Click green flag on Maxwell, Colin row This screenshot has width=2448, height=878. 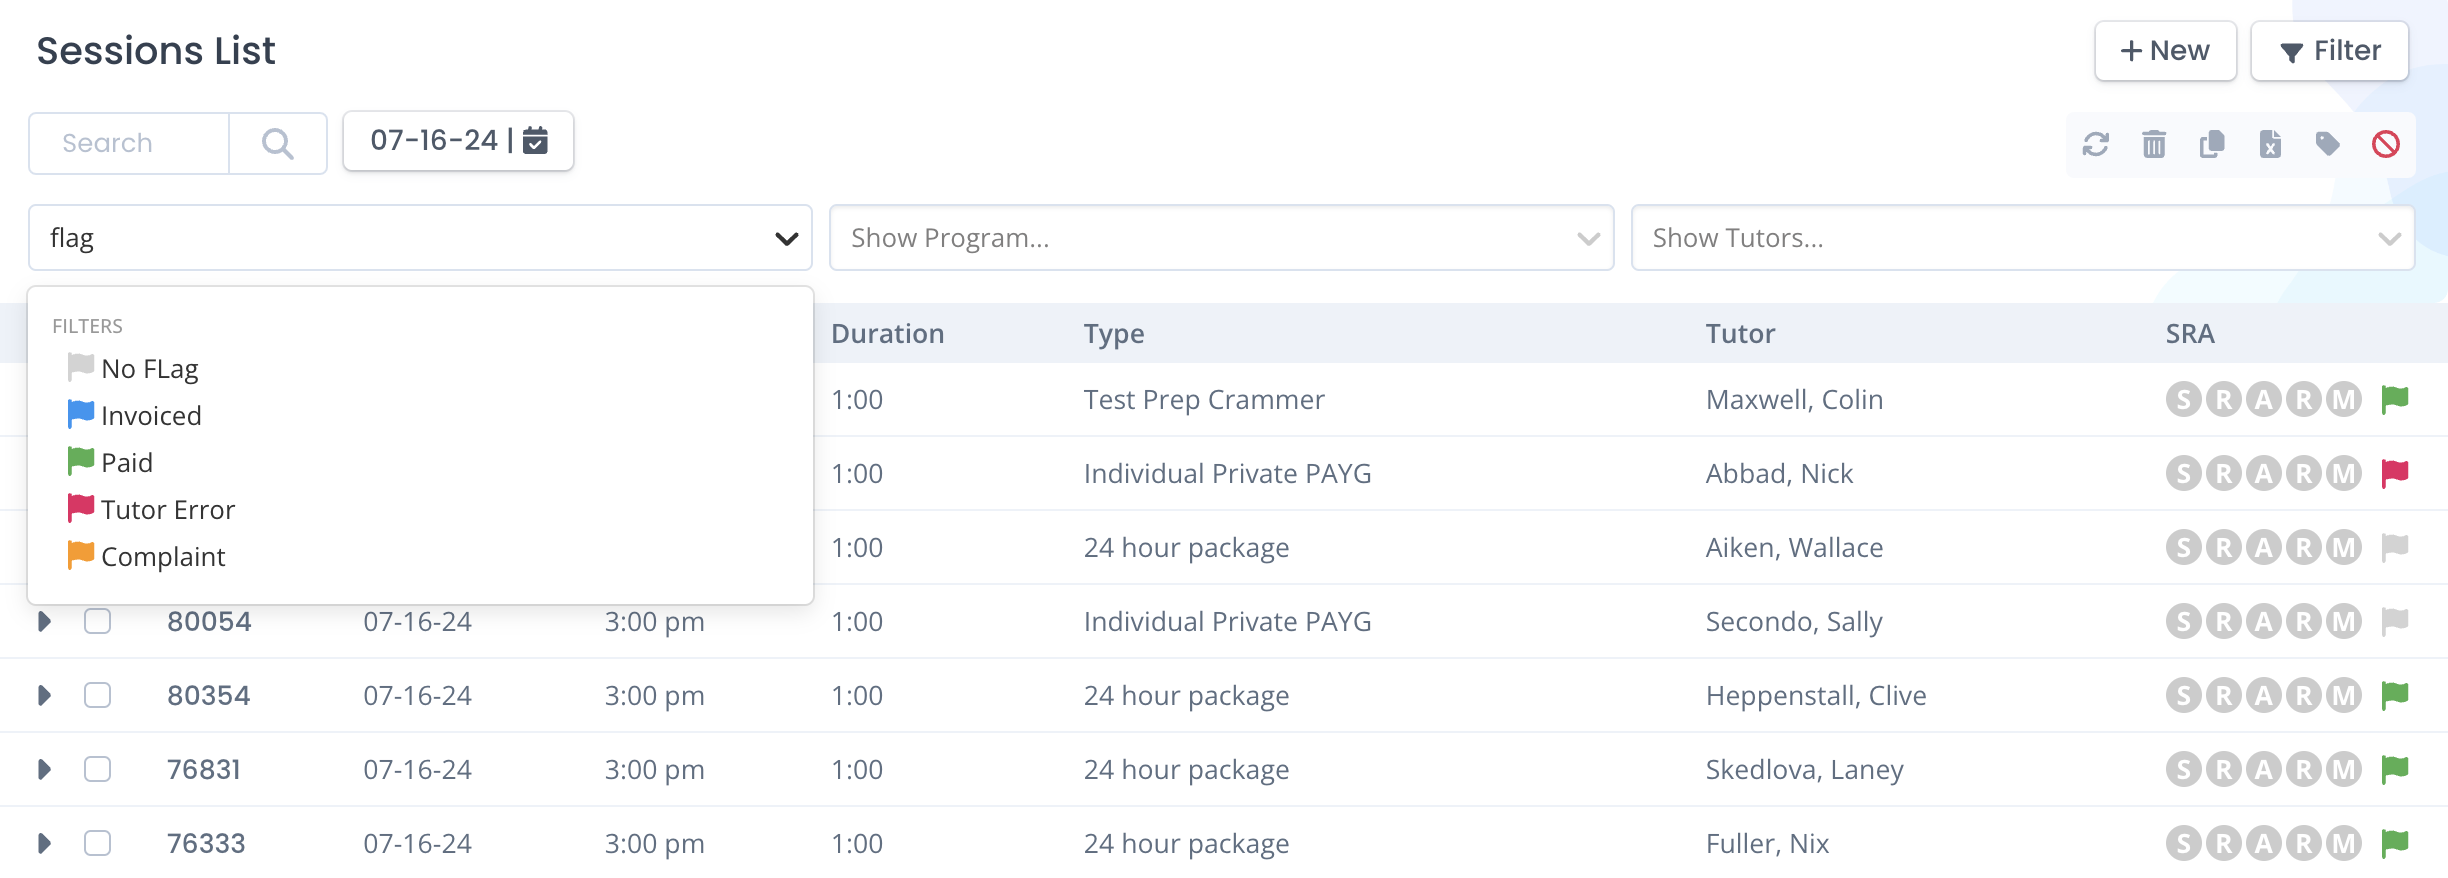click(2395, 399)
